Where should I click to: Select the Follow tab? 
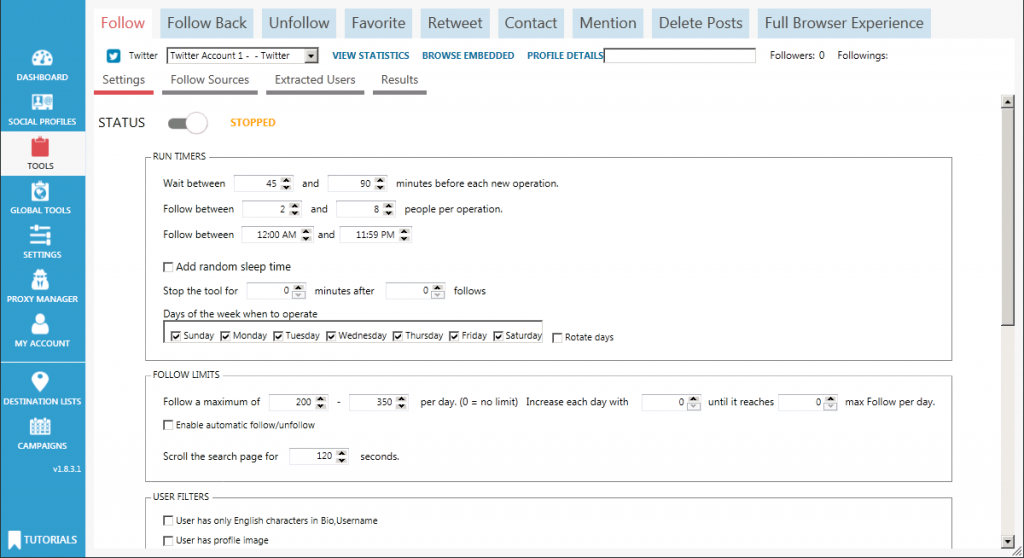point(123,23)
